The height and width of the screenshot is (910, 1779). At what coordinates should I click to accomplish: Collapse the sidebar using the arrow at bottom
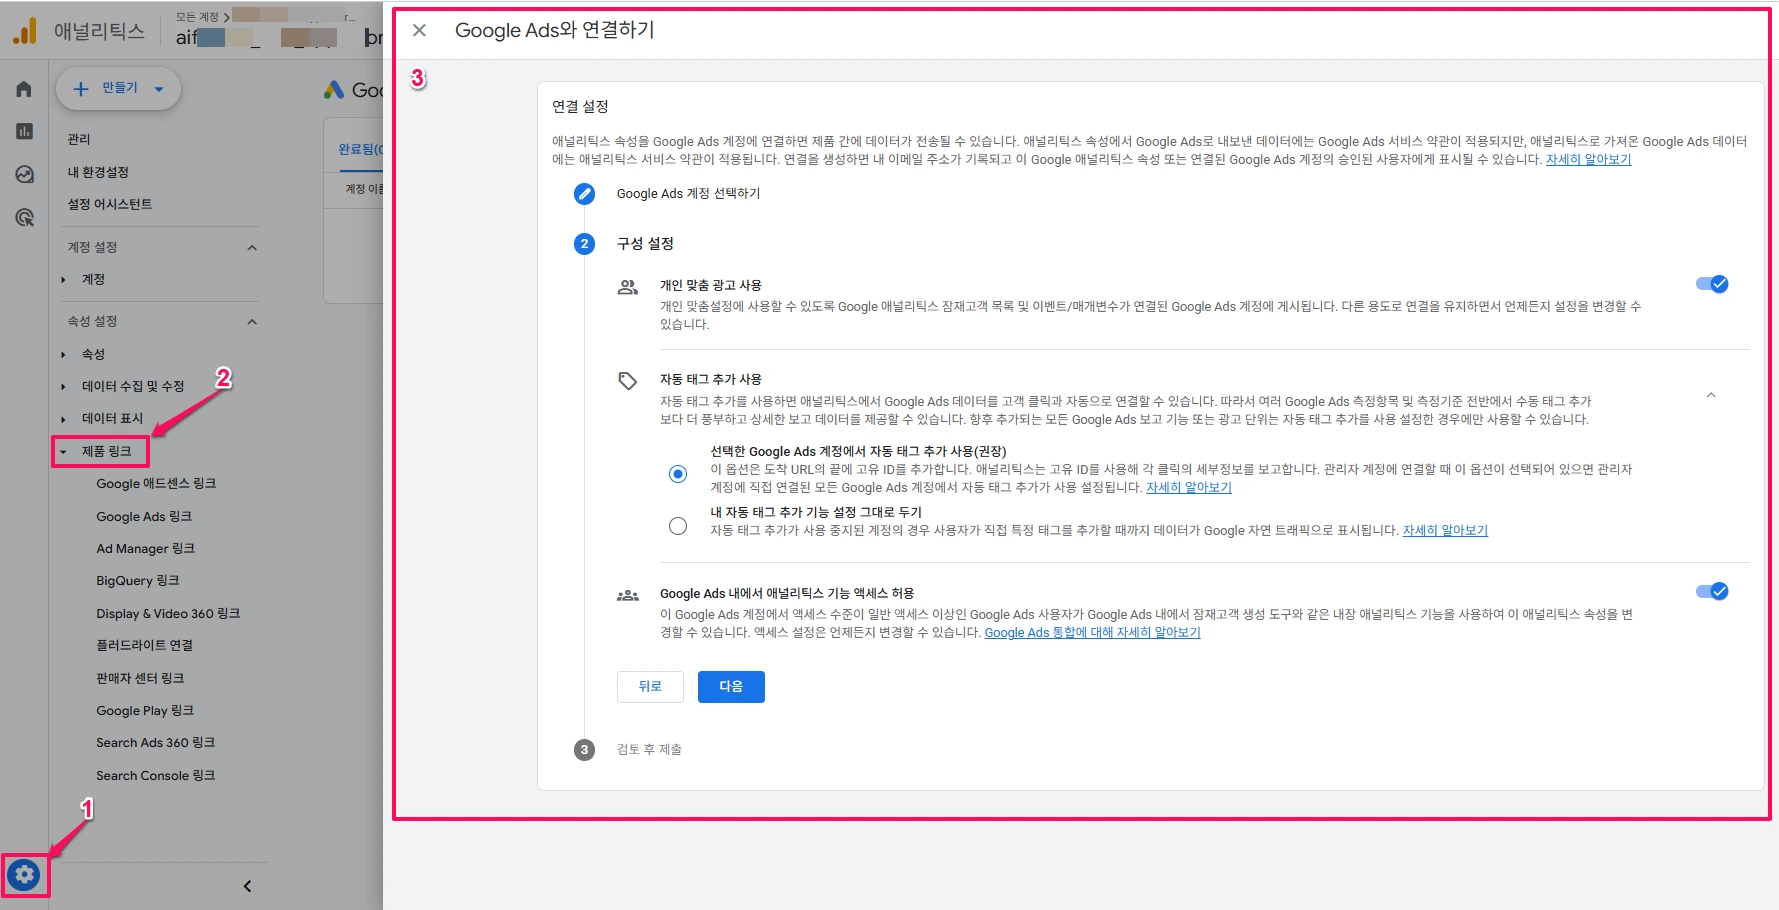coord(246,885)
